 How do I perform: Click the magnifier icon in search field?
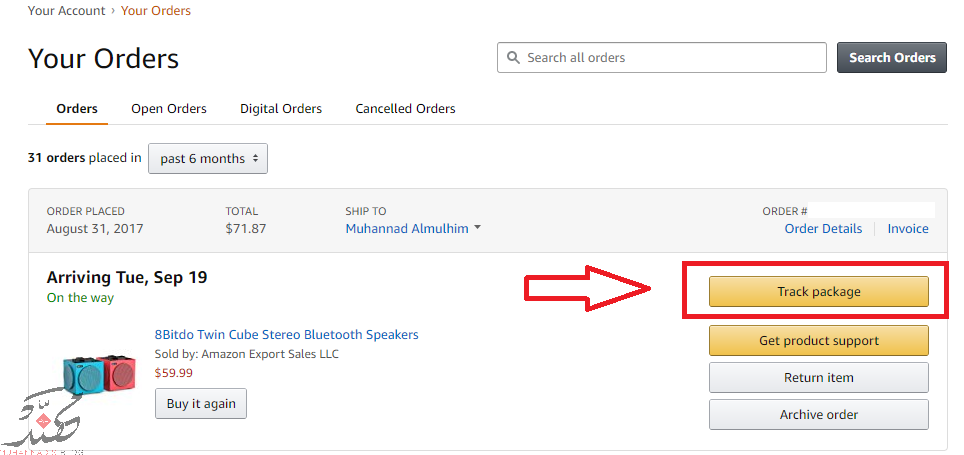[x=513, y=58]
